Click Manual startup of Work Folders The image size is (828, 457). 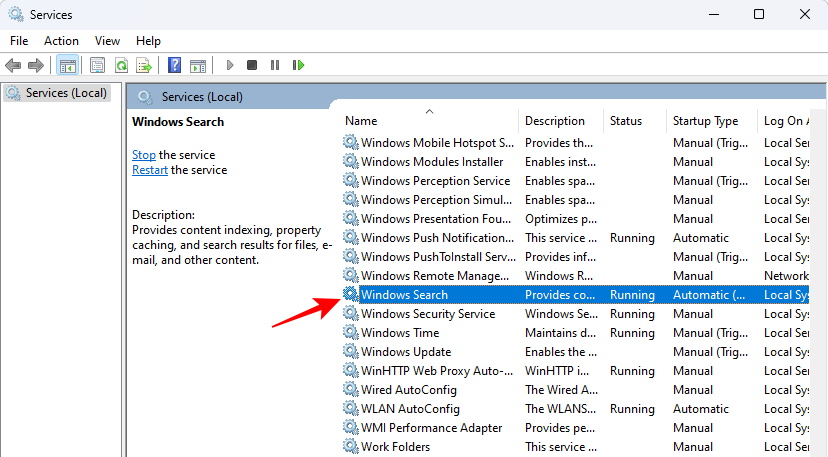point(693,447)
